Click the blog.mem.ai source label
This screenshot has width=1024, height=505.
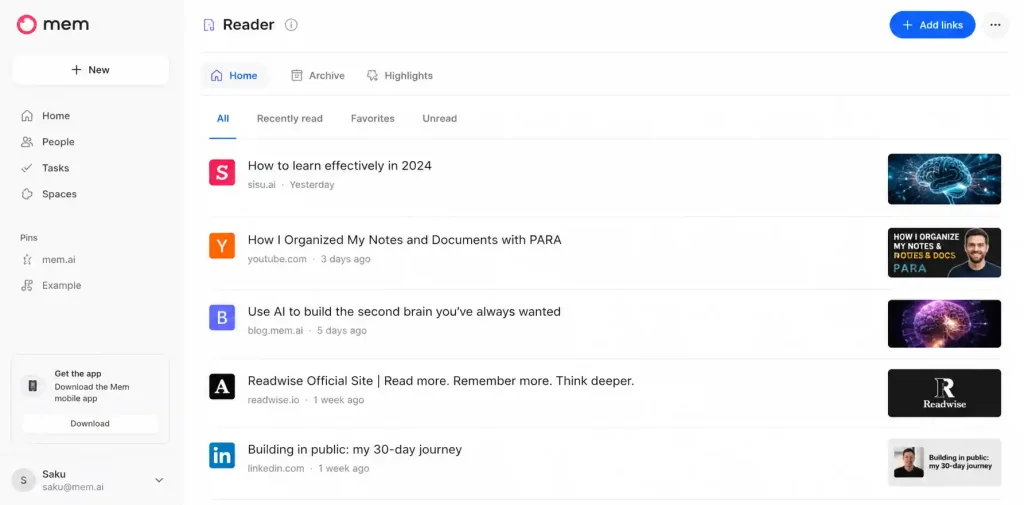pos(275,331)
